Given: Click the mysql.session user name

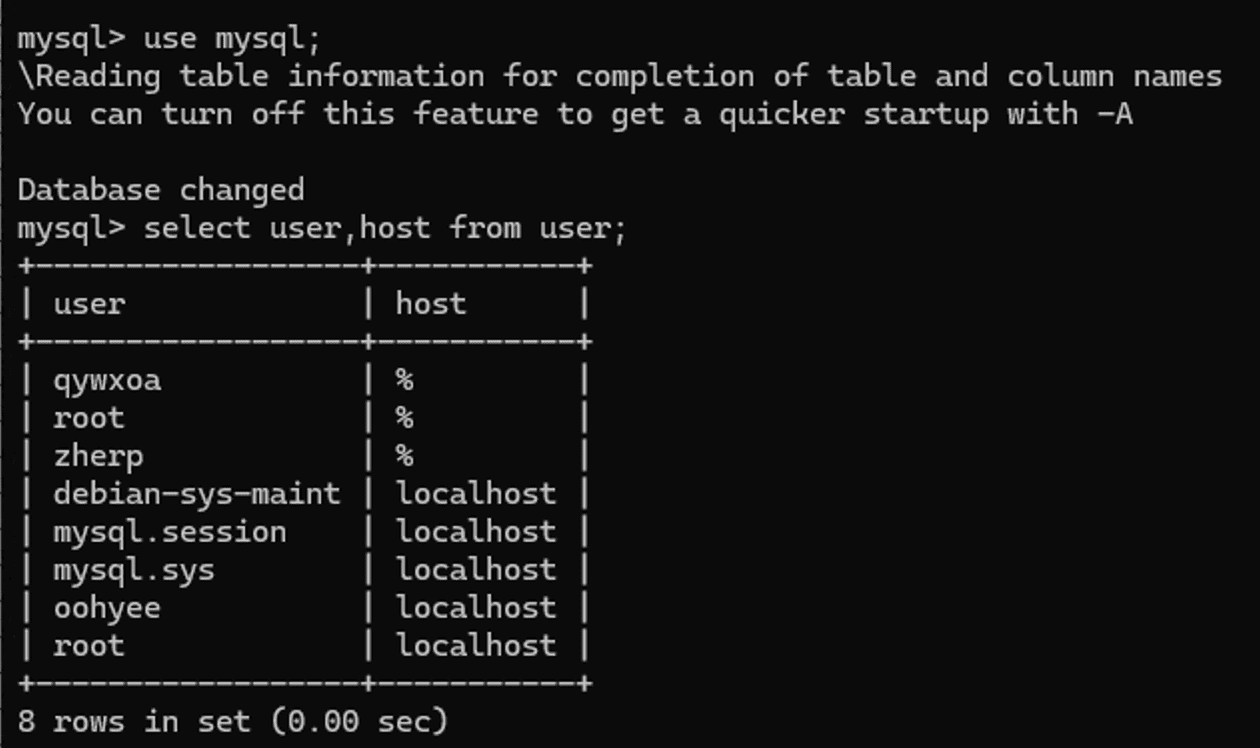Looking at the screenshot, I should [170, 532].
